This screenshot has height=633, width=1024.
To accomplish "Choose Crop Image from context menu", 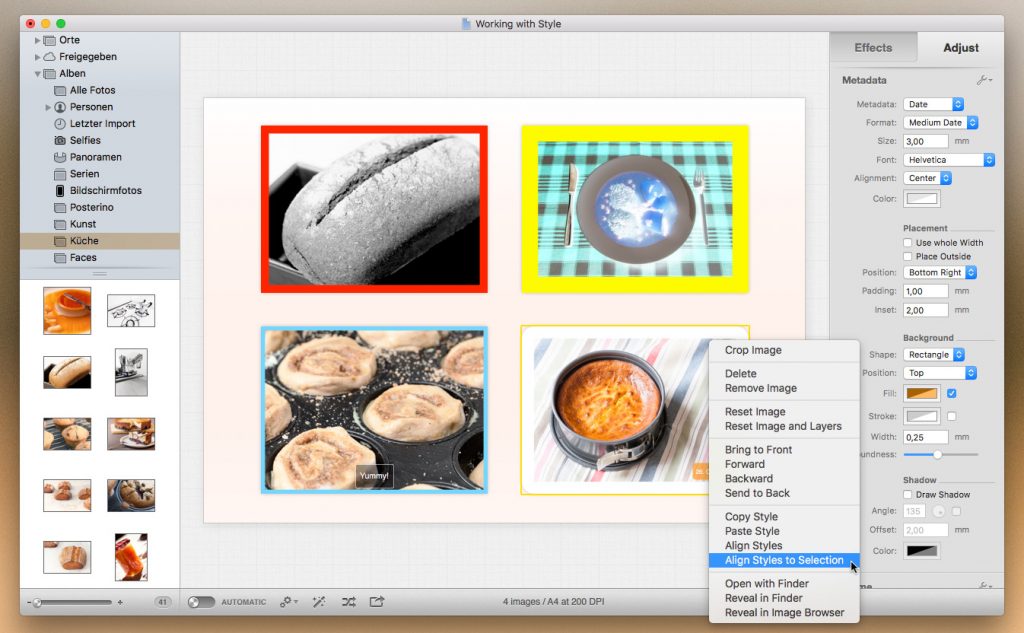I will tap(784, 350).
